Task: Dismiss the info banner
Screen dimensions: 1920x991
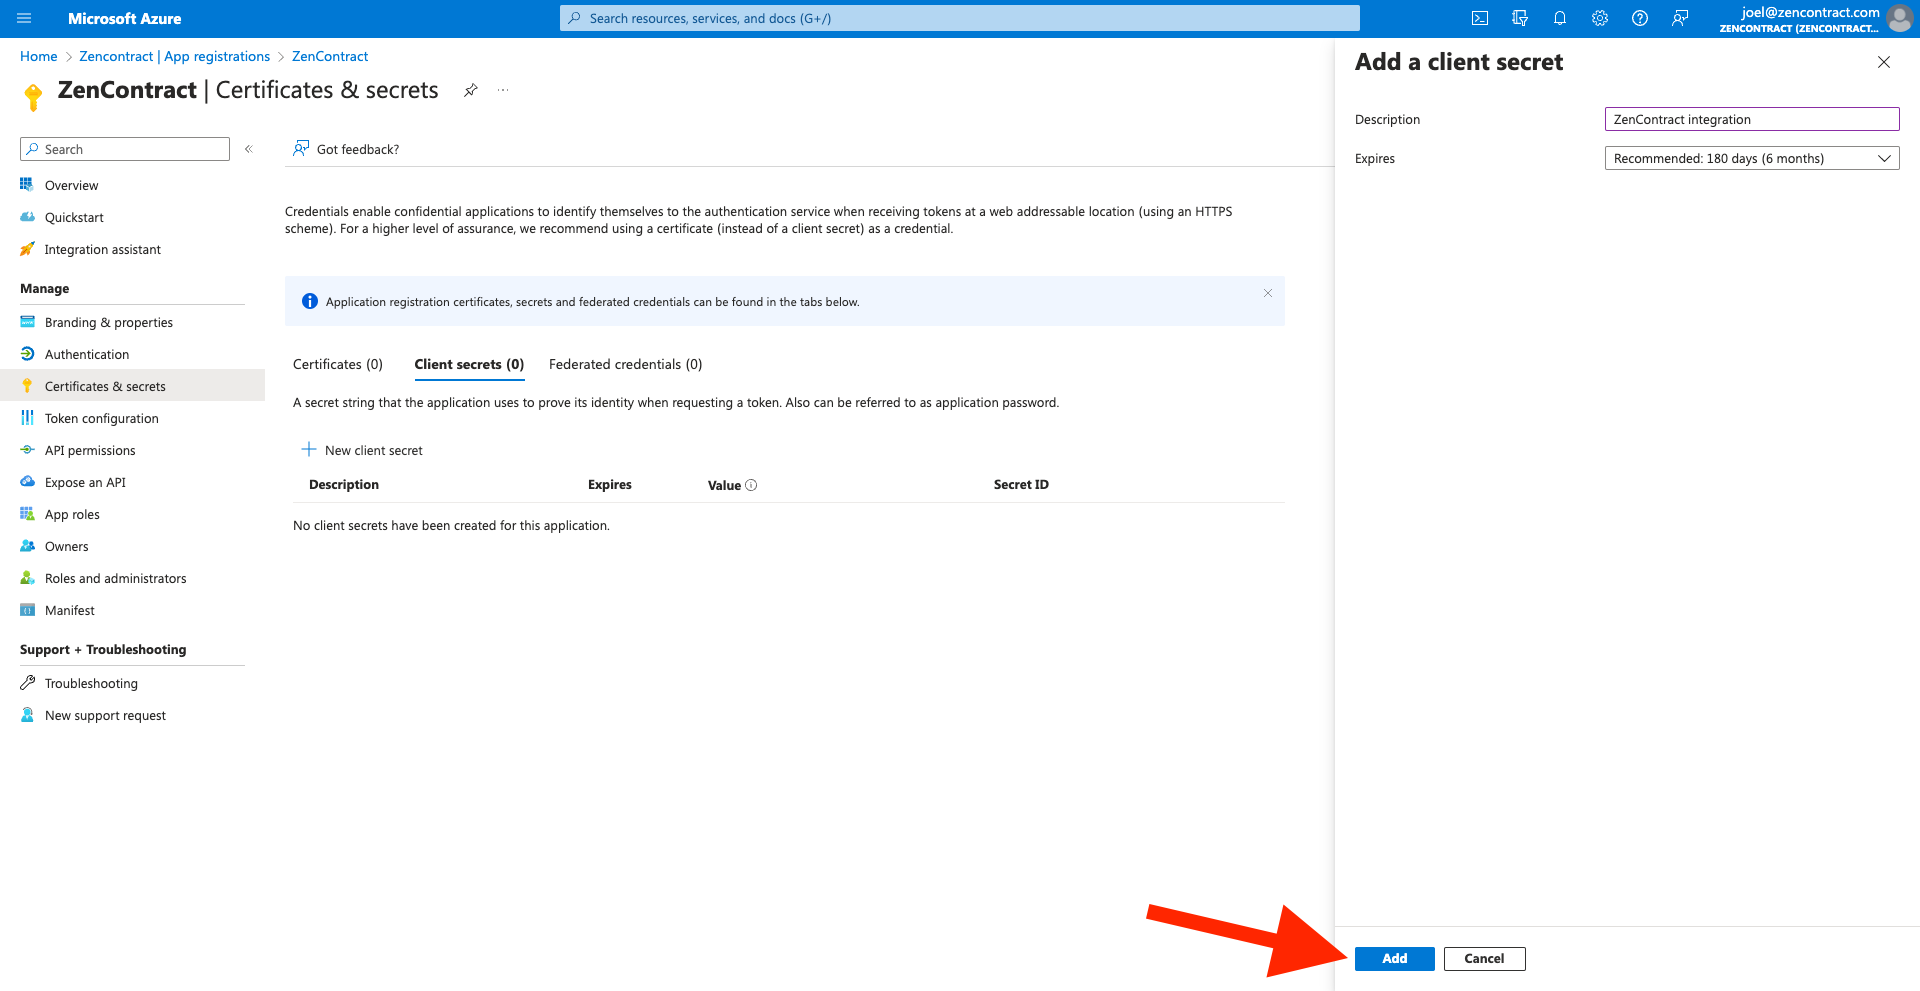Action: click(x=1267, y=293)
